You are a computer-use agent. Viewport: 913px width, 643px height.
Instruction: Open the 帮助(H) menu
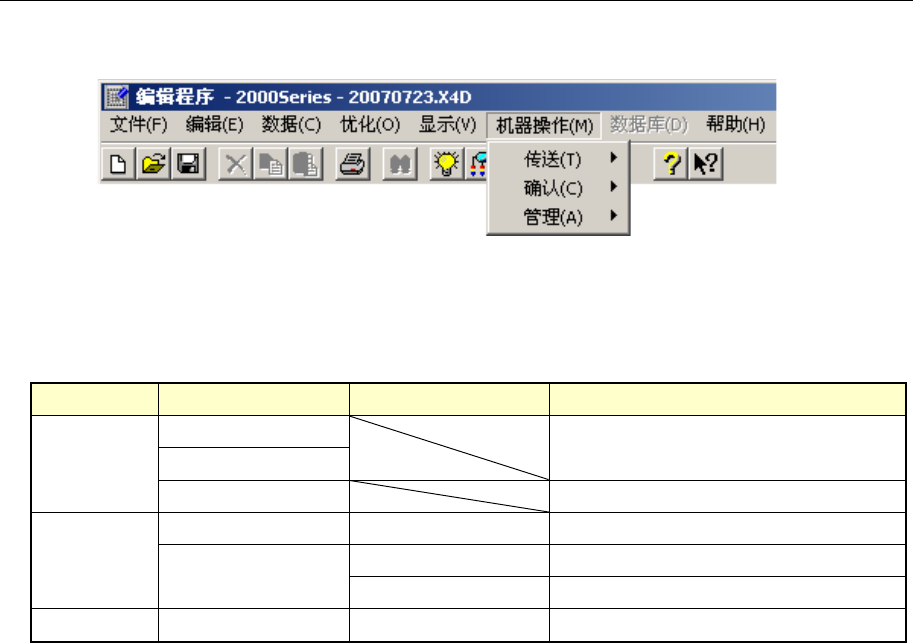(x=735, y=125)
